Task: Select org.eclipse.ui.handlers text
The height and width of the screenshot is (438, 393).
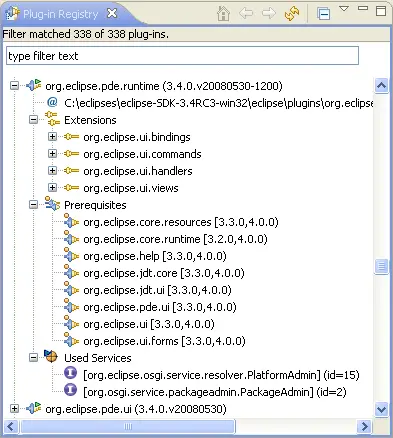Action: [x=138, y=171]
